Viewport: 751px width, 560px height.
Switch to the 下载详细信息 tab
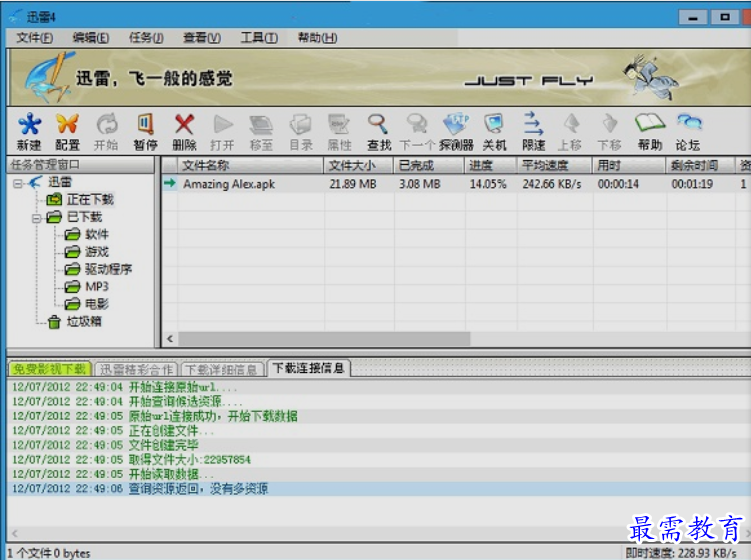tap(221, 369)
